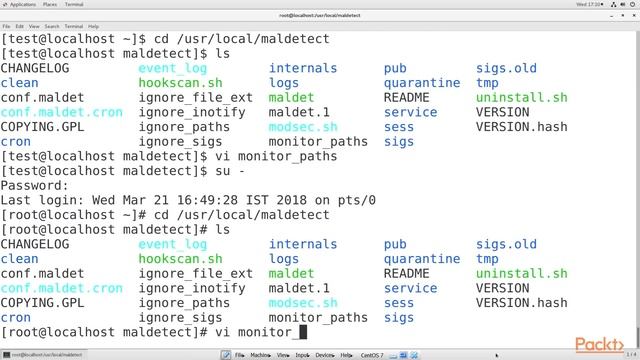
Task: Click the 'Last login: Wed Mar 21 16:49:28' line
Action: coord(188,200)
